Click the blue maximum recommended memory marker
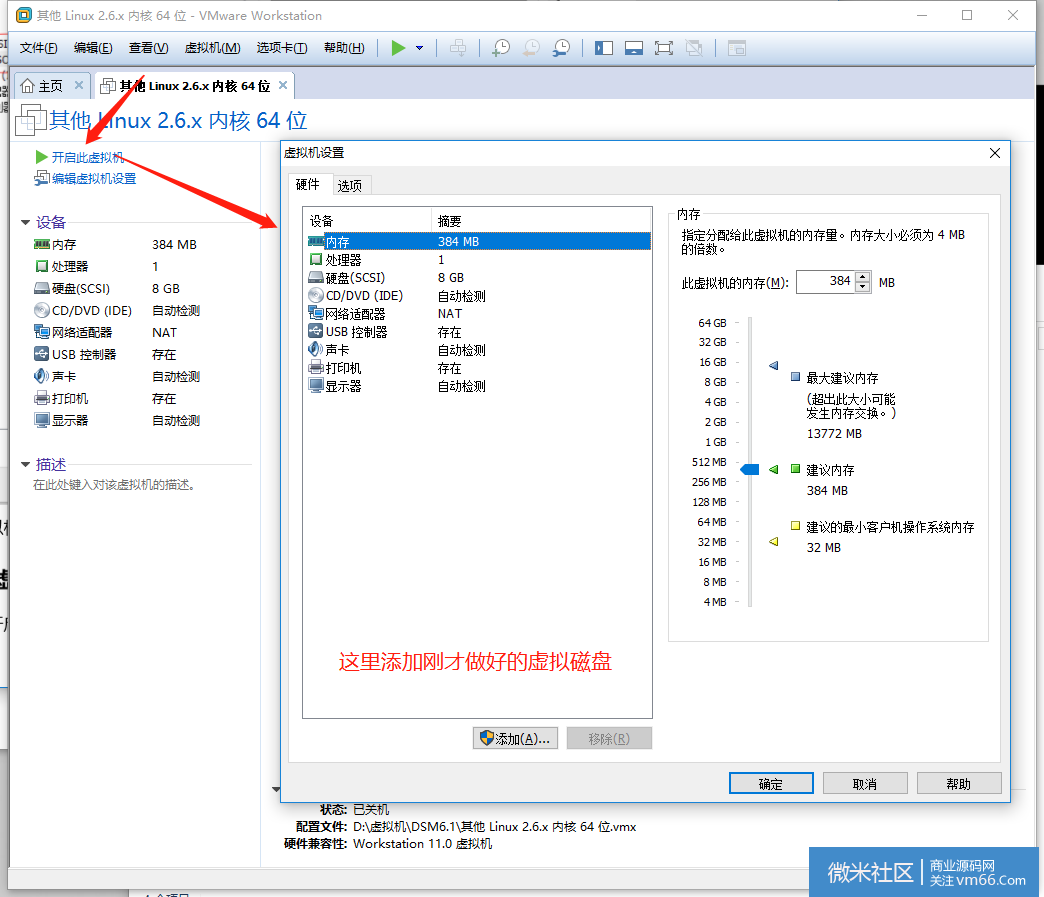 (x=774, y=366)
